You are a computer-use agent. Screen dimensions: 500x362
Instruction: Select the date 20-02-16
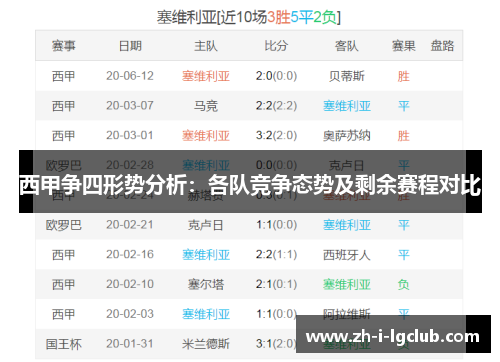tap(130, 254)
